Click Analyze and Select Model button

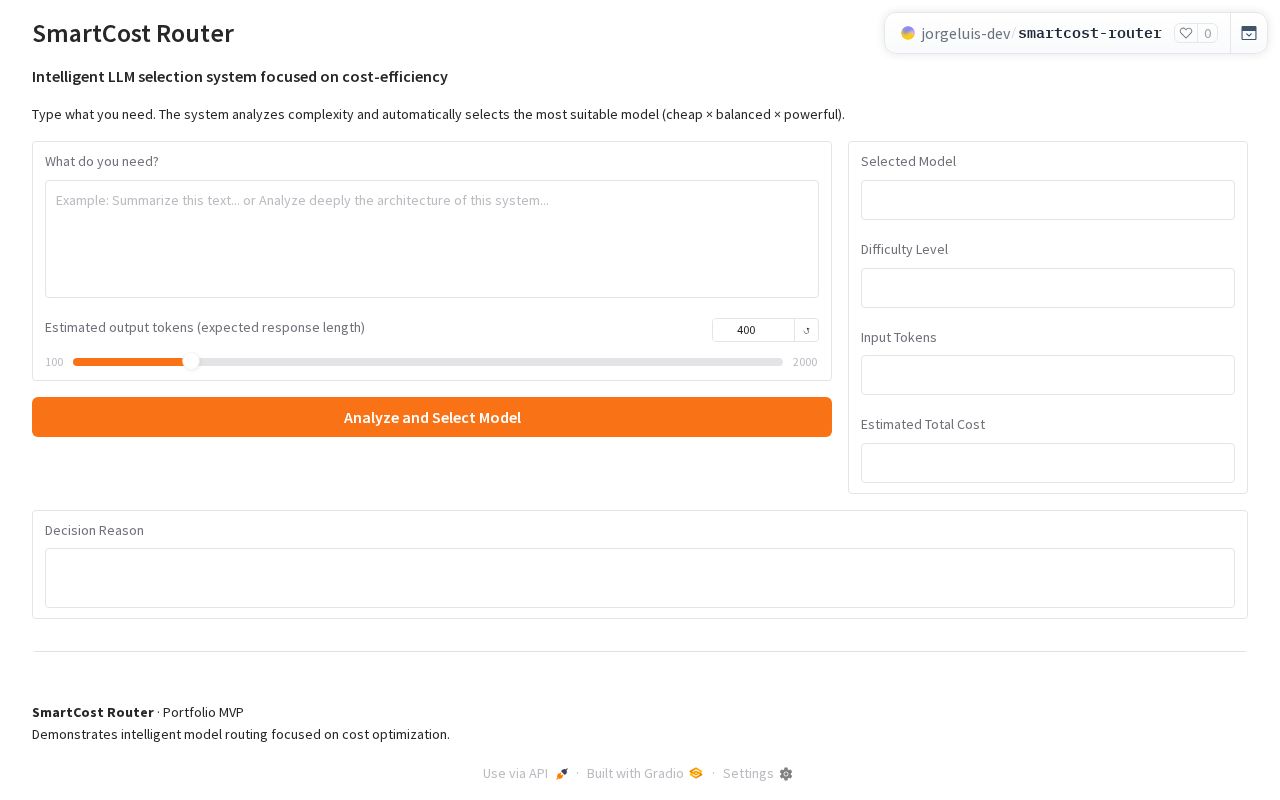432,417
